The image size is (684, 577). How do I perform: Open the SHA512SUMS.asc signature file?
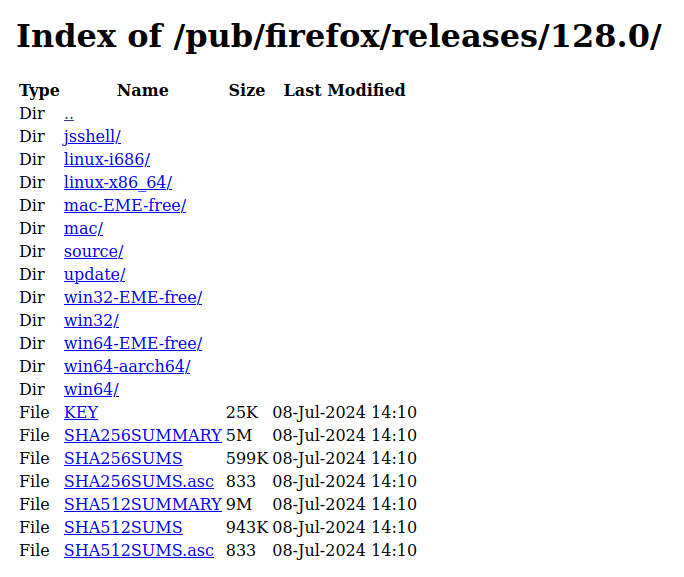coord(139,550)
